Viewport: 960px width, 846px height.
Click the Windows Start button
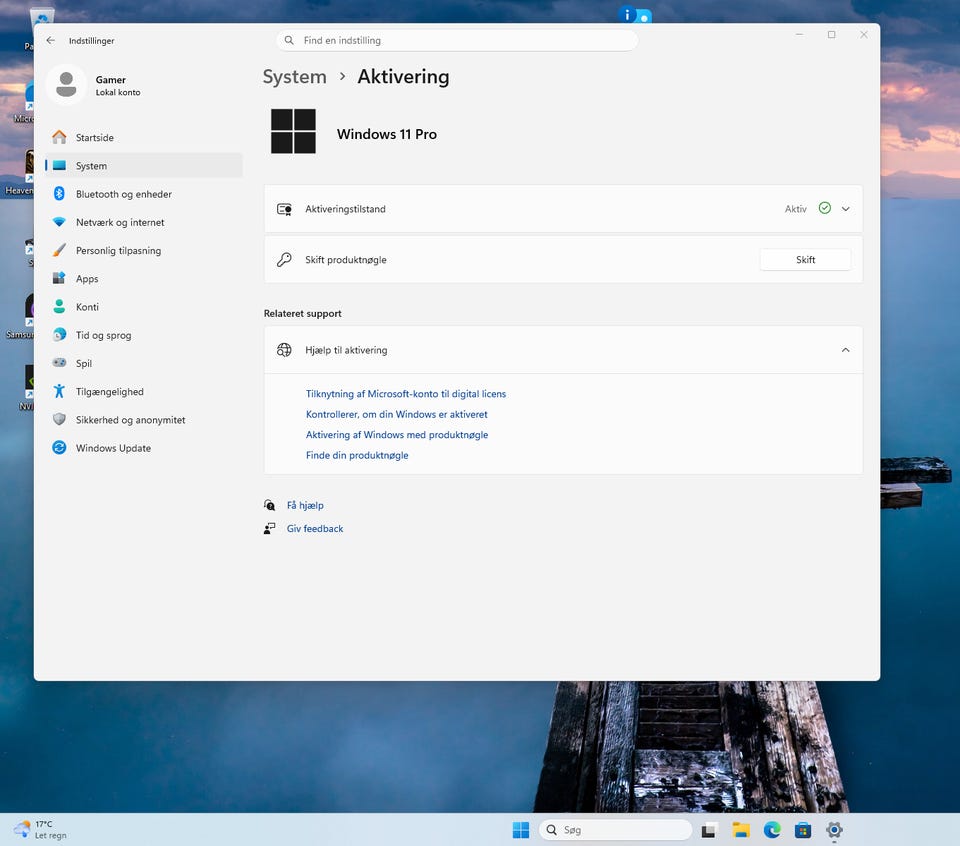521,830
